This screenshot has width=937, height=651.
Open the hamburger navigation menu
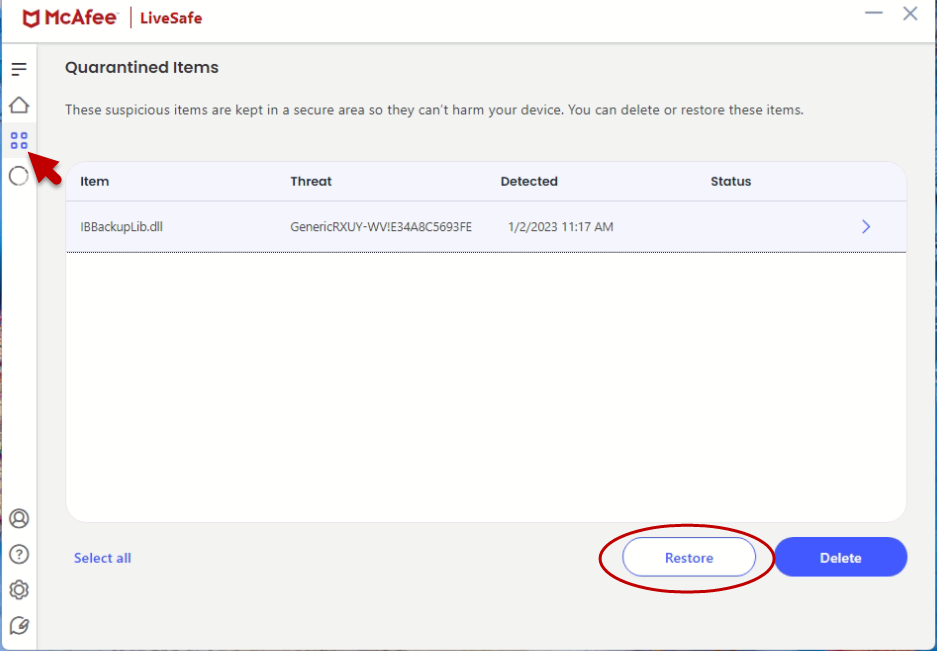[x=19, y=69]
